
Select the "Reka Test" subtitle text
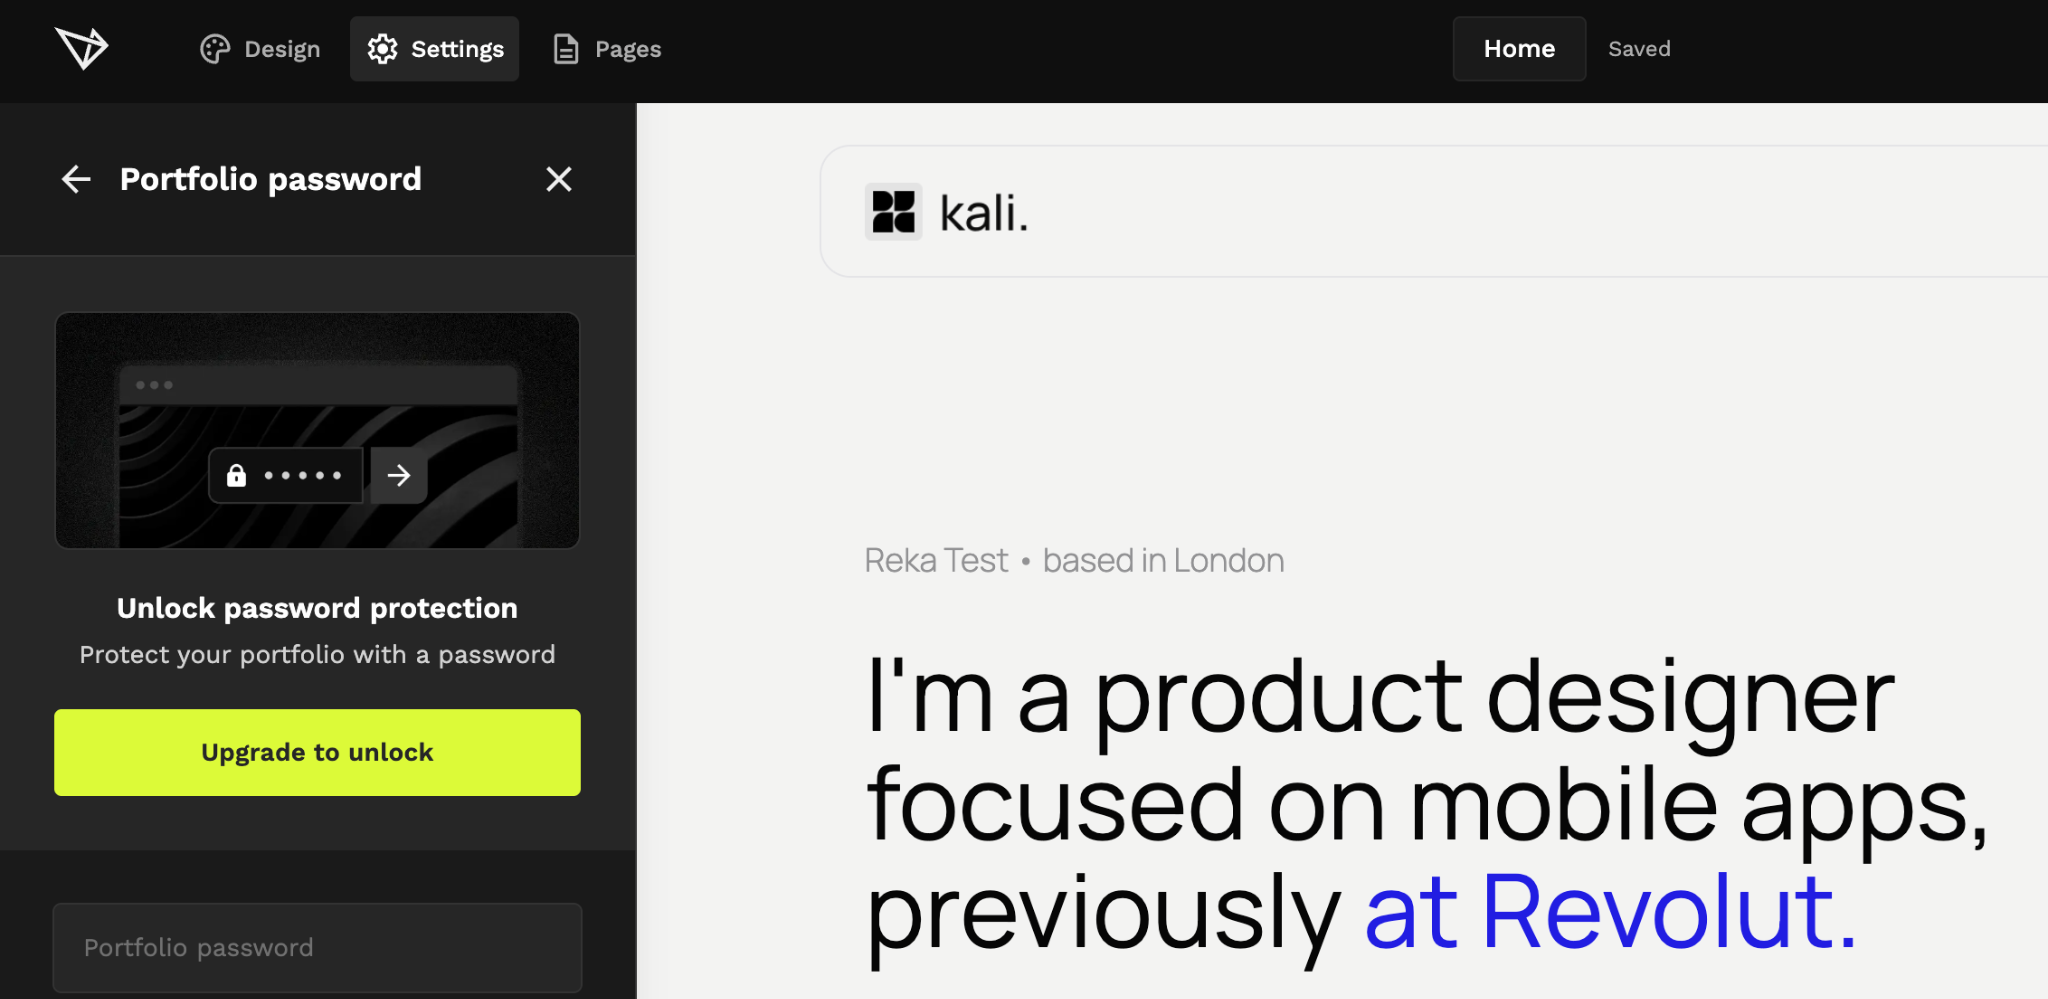tap(935, 560)
